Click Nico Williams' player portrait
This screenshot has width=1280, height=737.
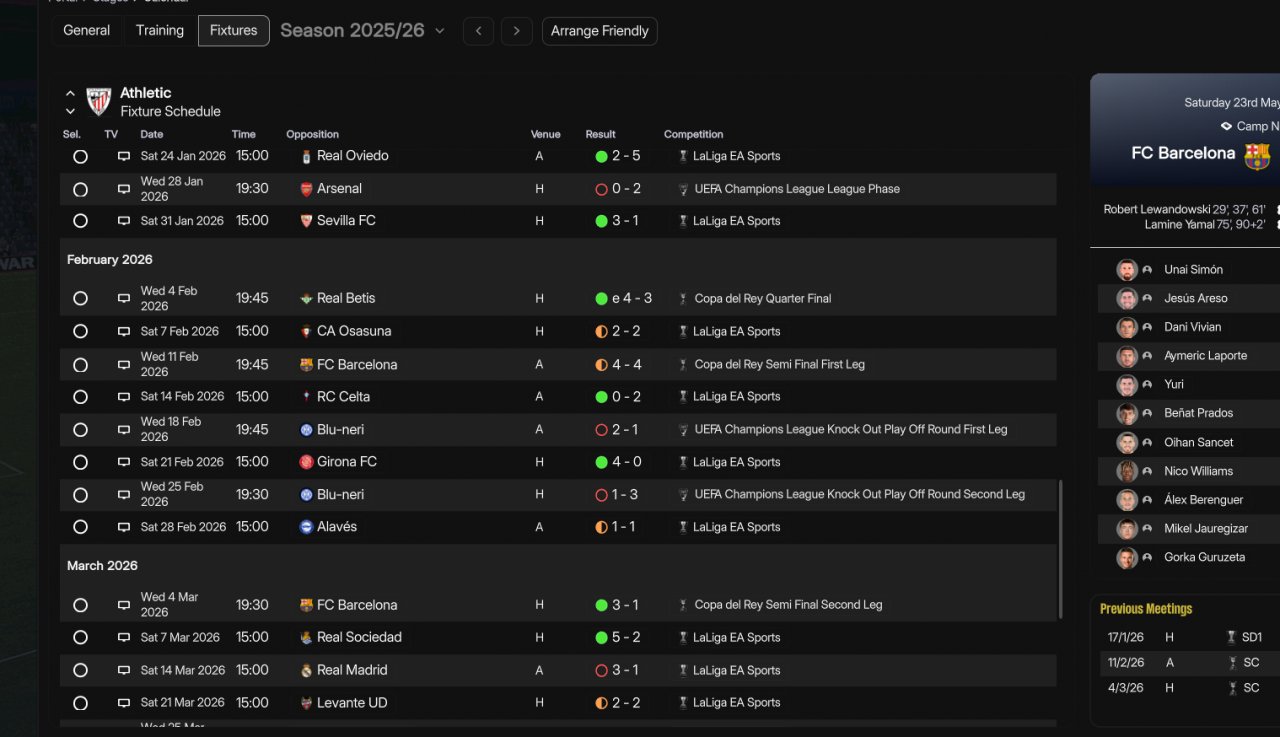coord(1127,471)
